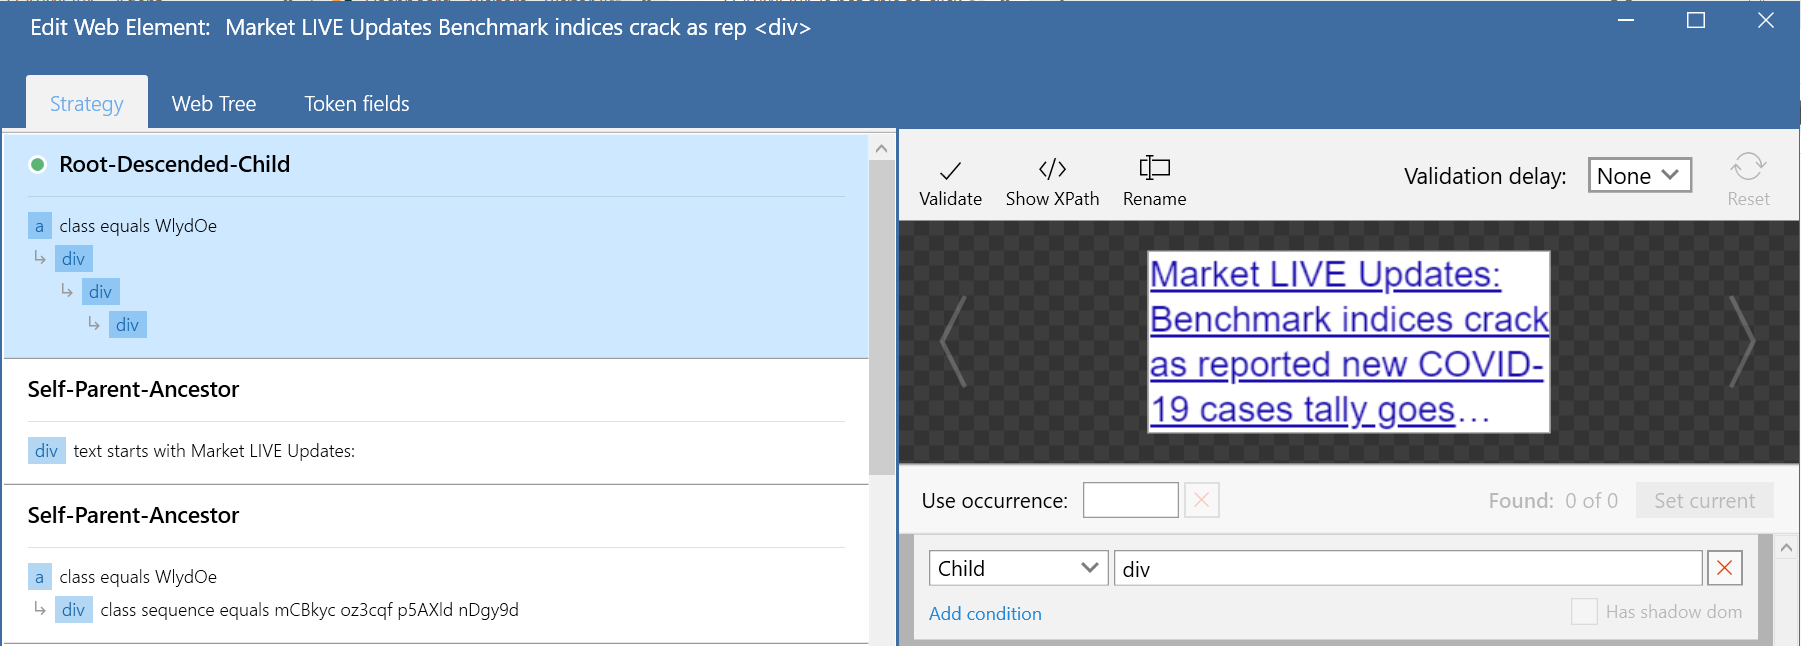Expand the Child relation dropdown
This screenshot has width=1801, height=646.
(x=1017, y=569)
